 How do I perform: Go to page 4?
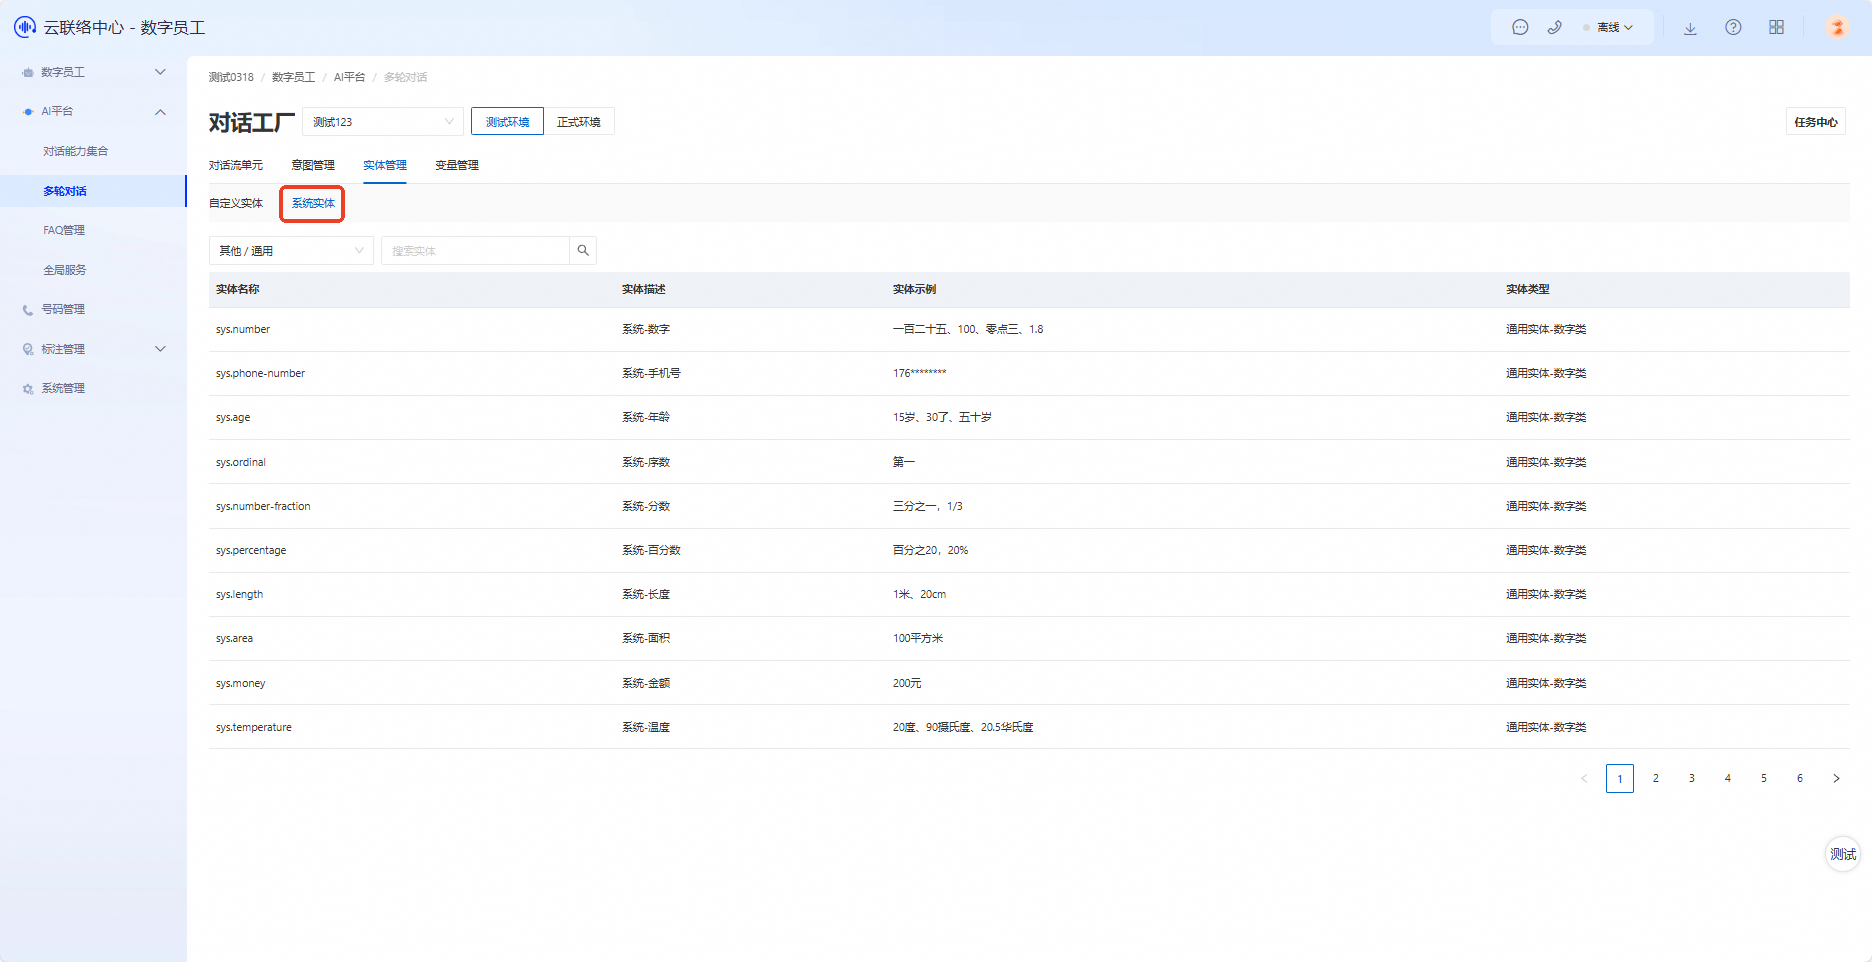1728,778
